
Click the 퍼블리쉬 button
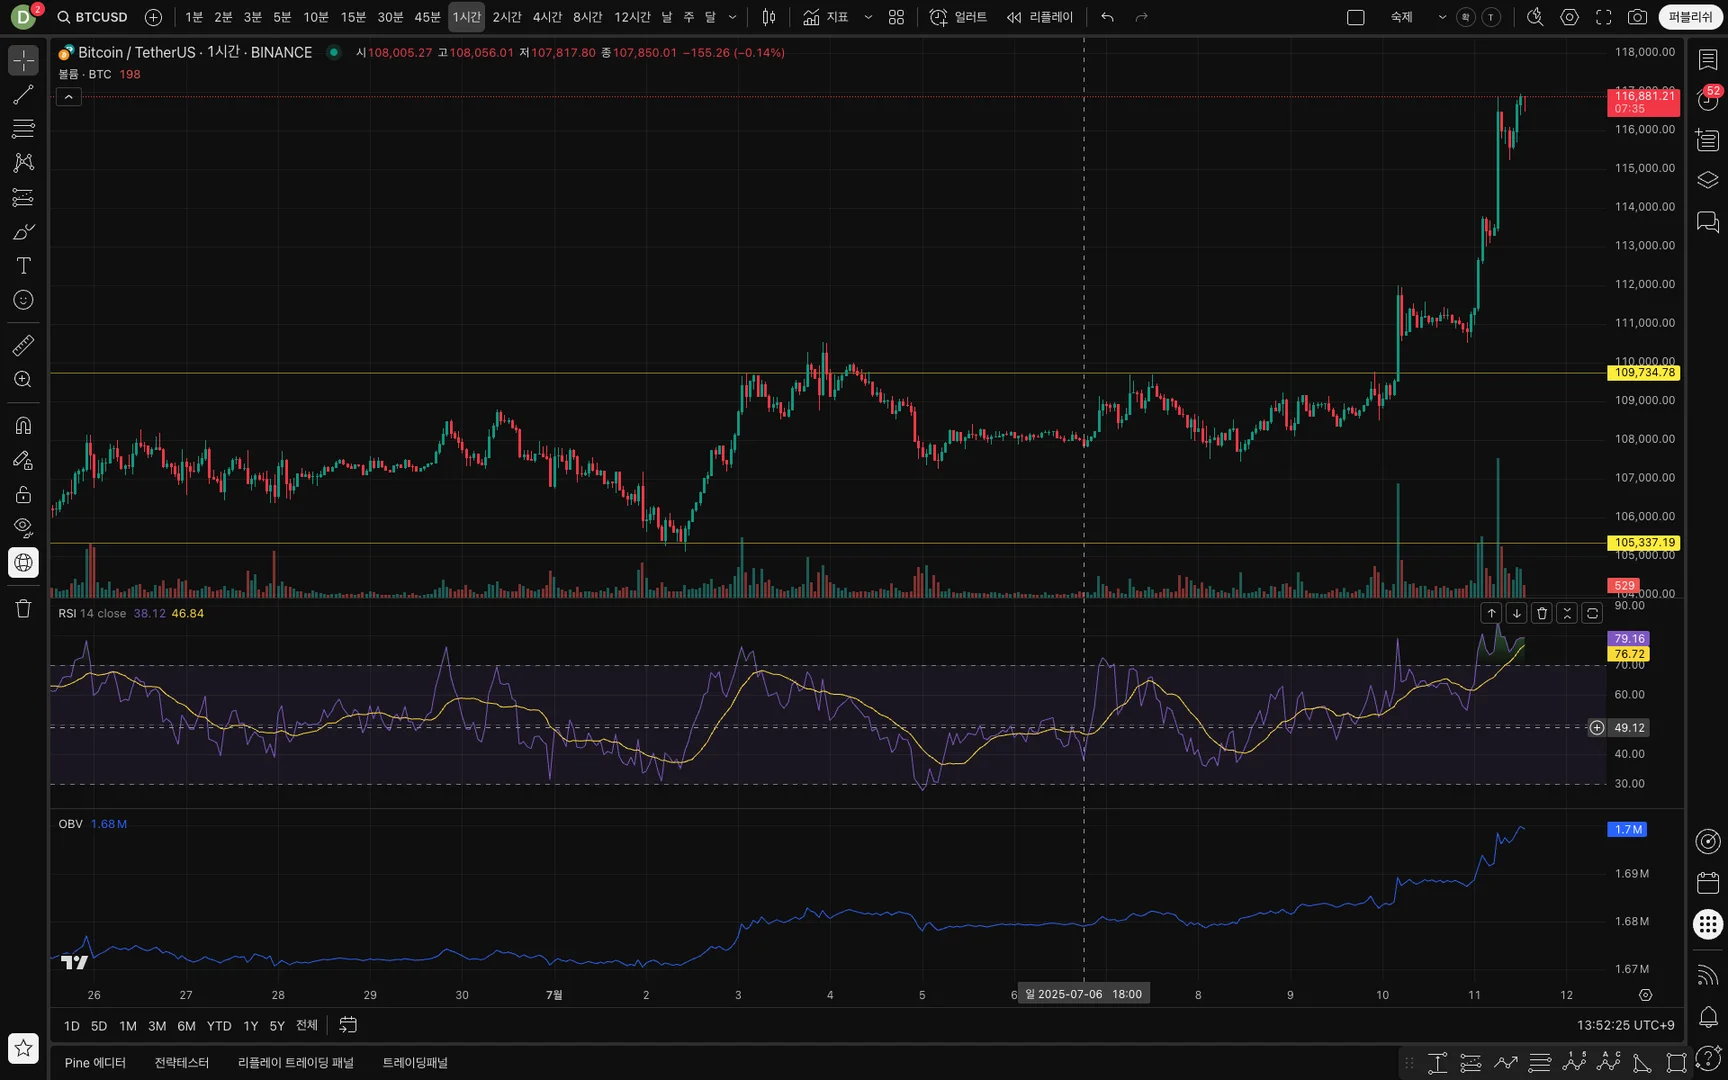click(1689, 17)
